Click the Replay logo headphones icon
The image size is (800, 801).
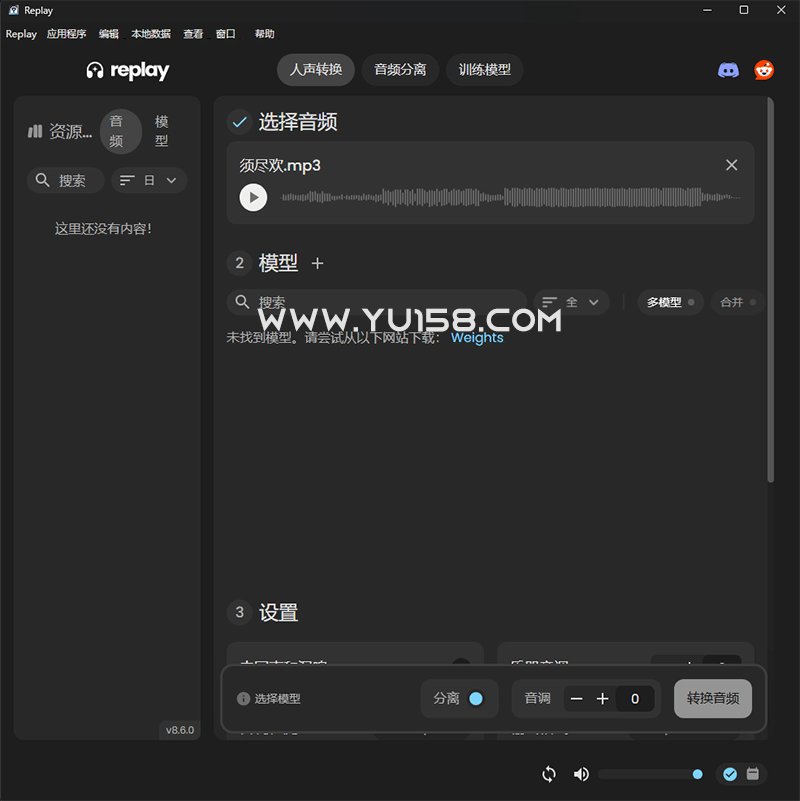(x=94, y=70)
